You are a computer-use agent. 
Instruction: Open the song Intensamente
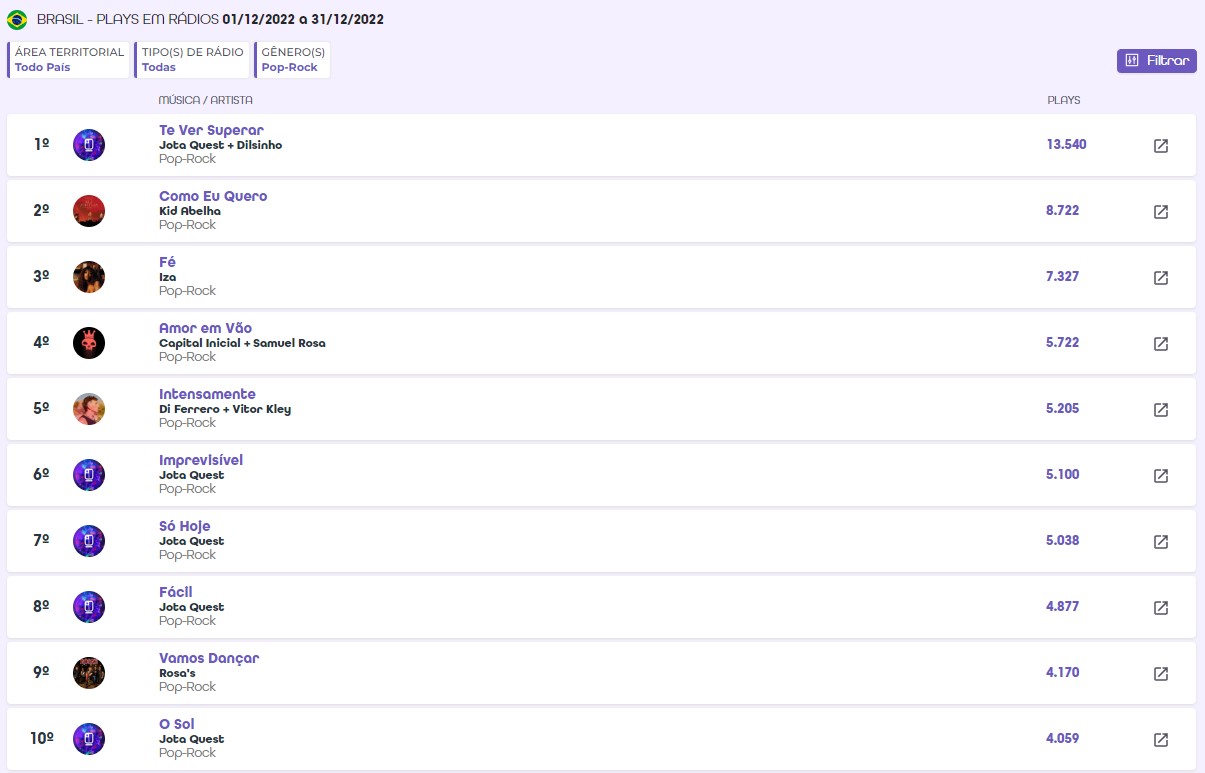207,394
